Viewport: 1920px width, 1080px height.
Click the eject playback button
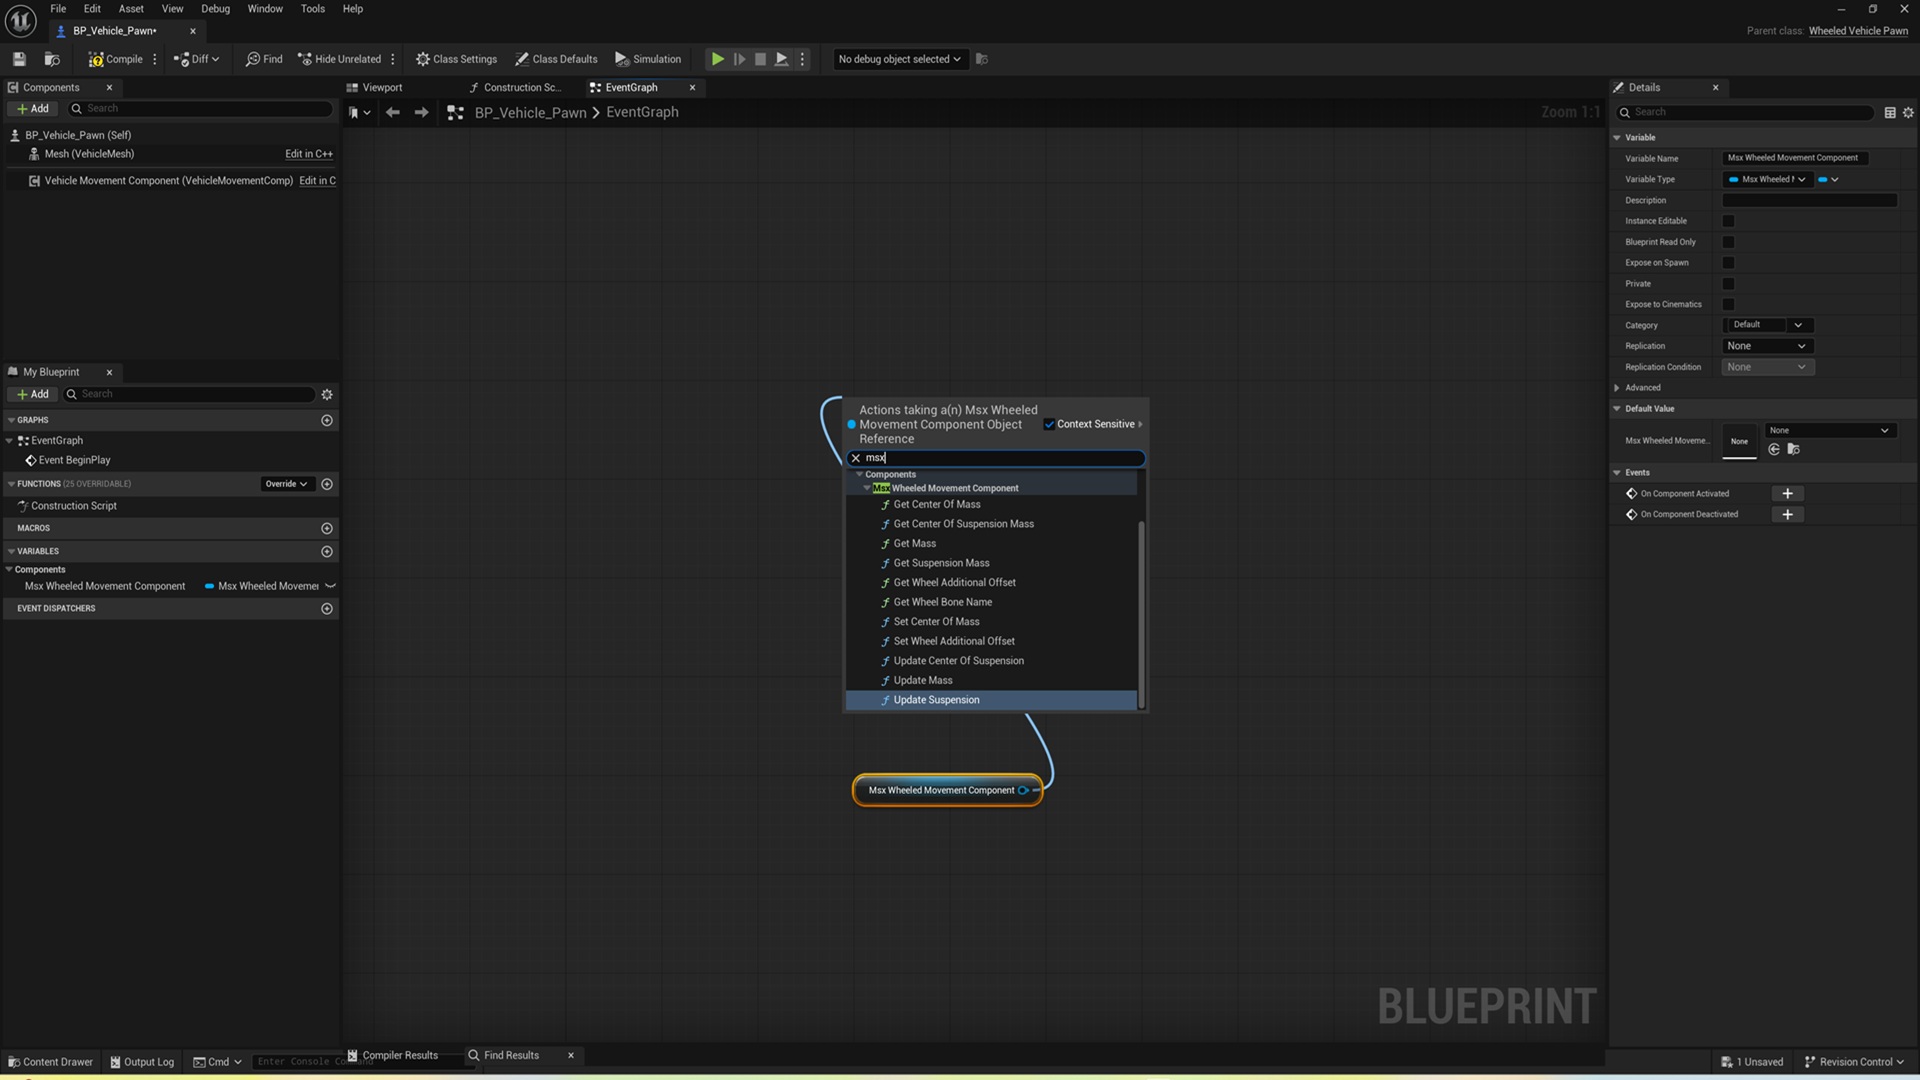click(x=782, y=59)
